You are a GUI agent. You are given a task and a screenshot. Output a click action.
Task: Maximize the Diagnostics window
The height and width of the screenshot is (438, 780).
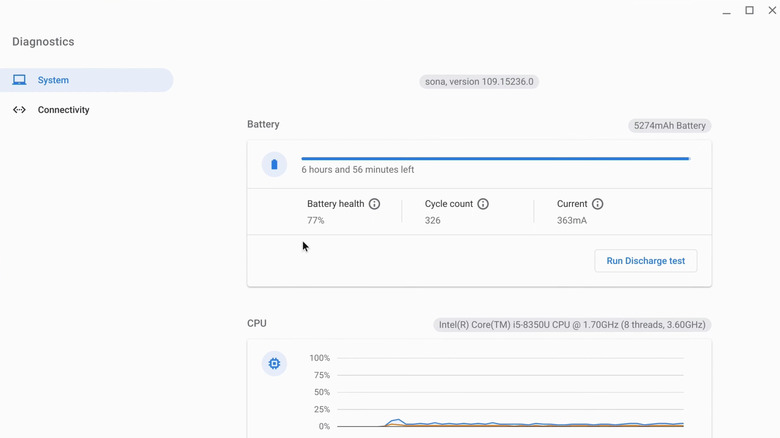(749, 11)
